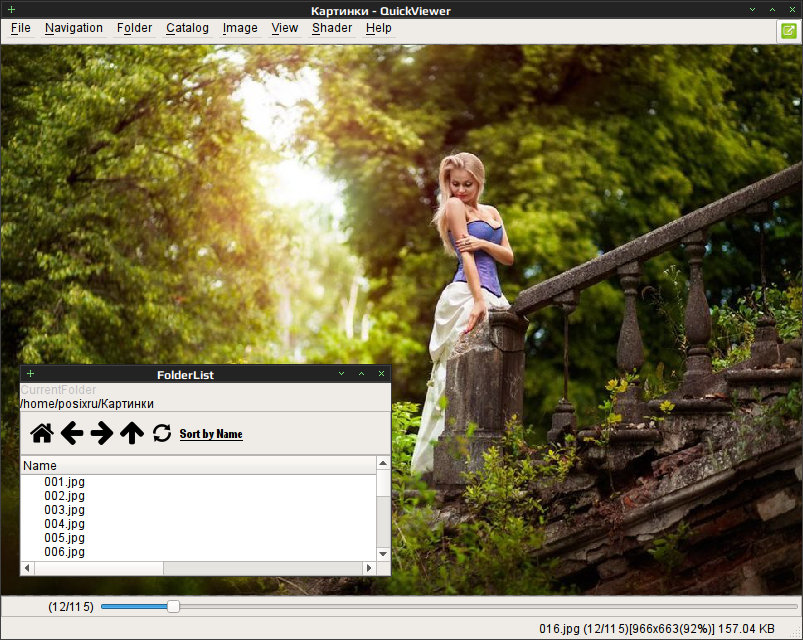Screen dimensions: 803x640
Task: Click the file list scroll-down arrow
Action: [x=383, y=554]
